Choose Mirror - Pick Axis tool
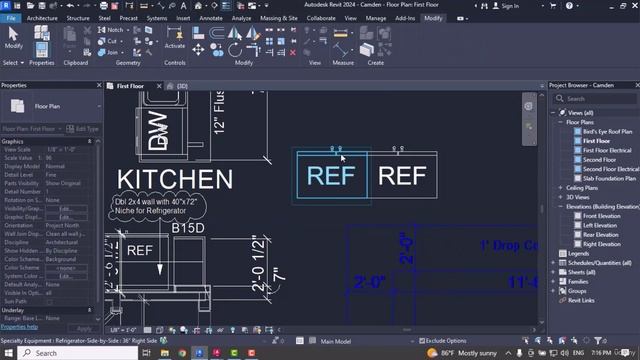The image size is (640, 360). pos(235,33)
